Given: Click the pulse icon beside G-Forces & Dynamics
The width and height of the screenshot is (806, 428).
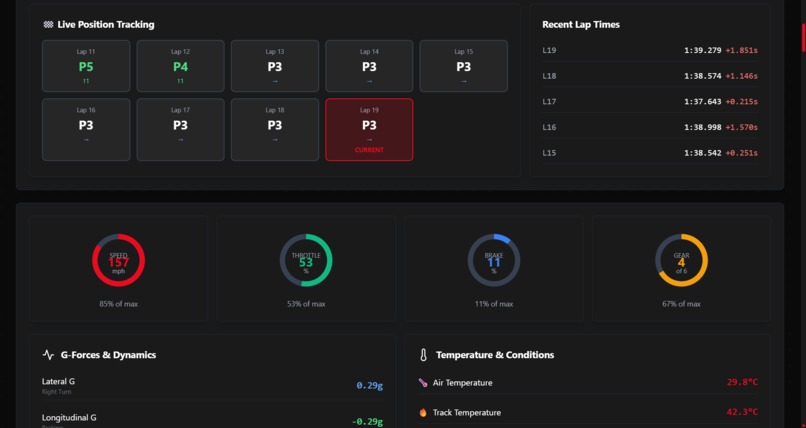Looking at the screenshot, I should pyautogui.click(x=48, y=355).
